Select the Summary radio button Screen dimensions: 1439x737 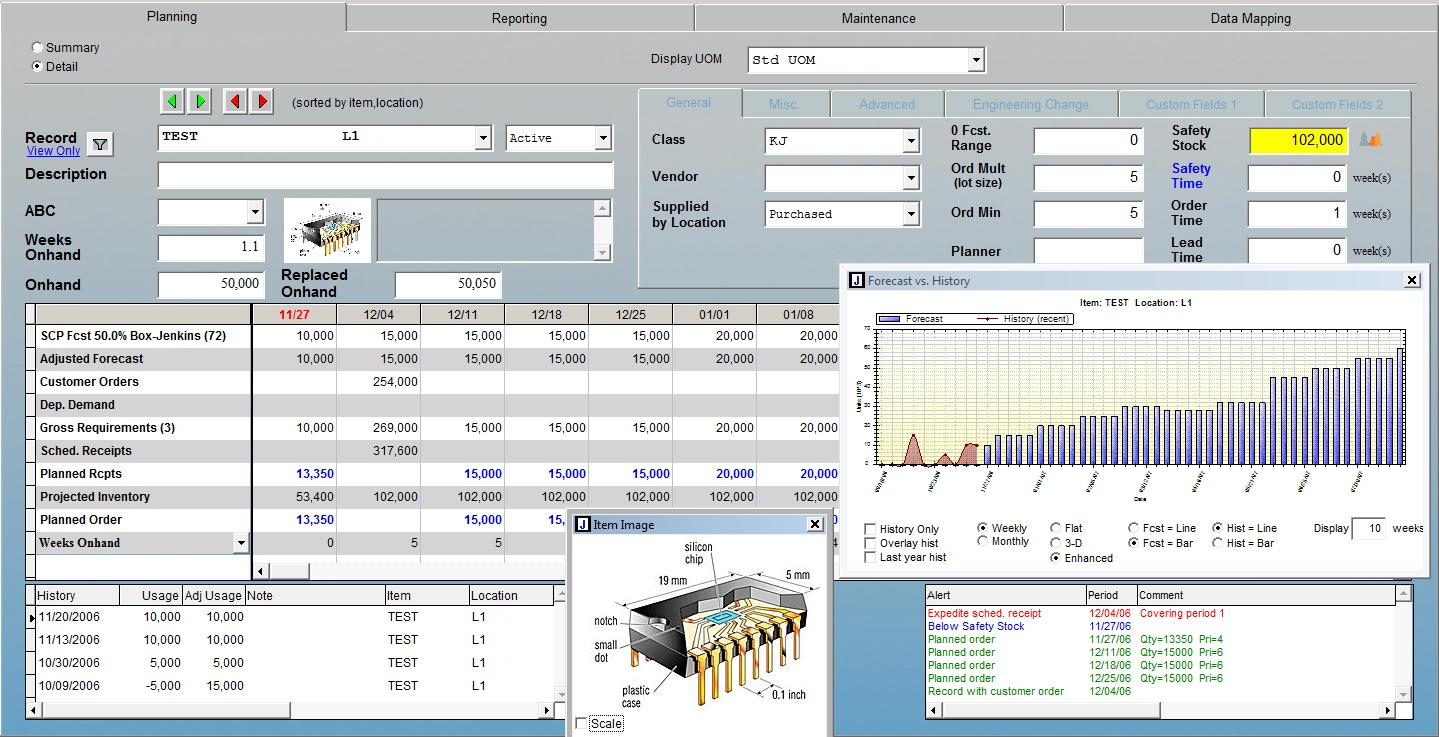(38, 47)
